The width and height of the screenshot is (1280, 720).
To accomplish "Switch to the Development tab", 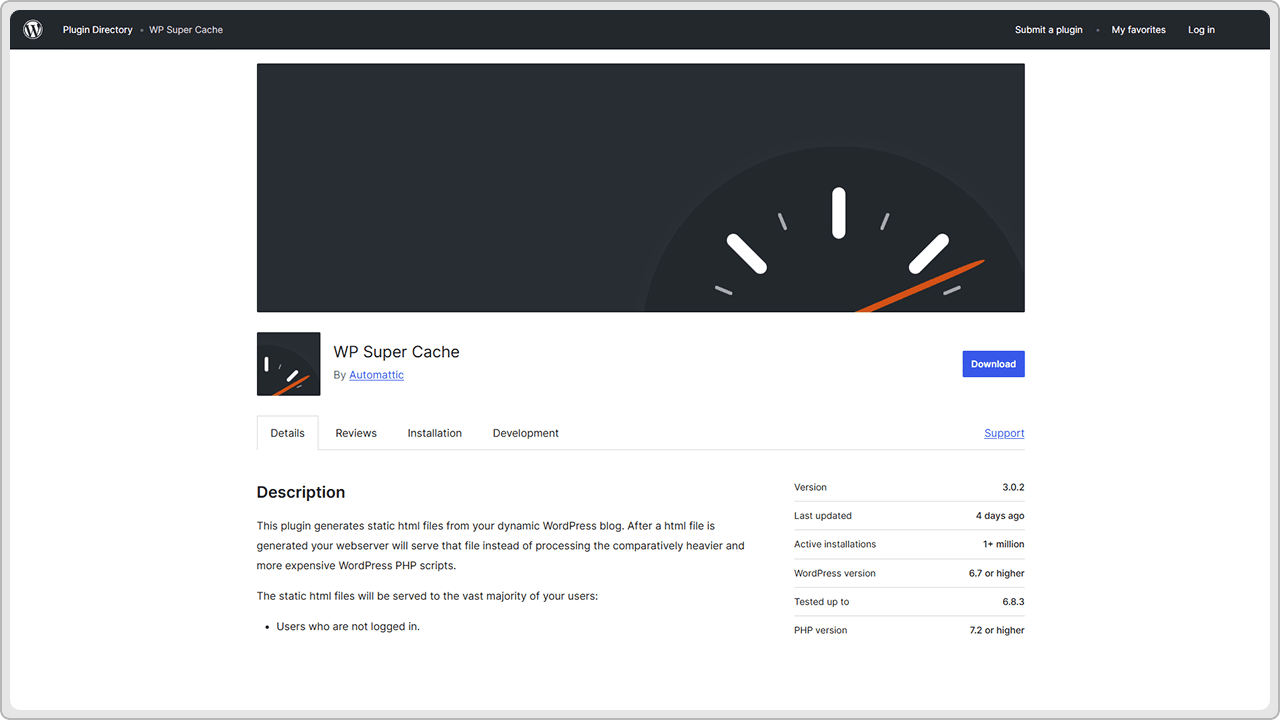I will (525, 433).
